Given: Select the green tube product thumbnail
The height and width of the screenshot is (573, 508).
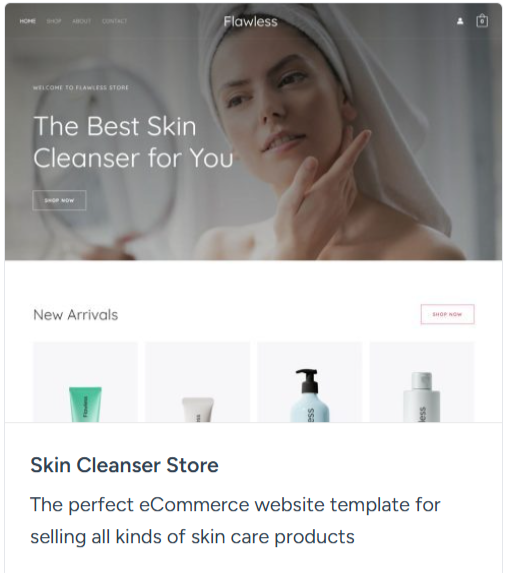Looking at the screenshot, I should 86,382.
